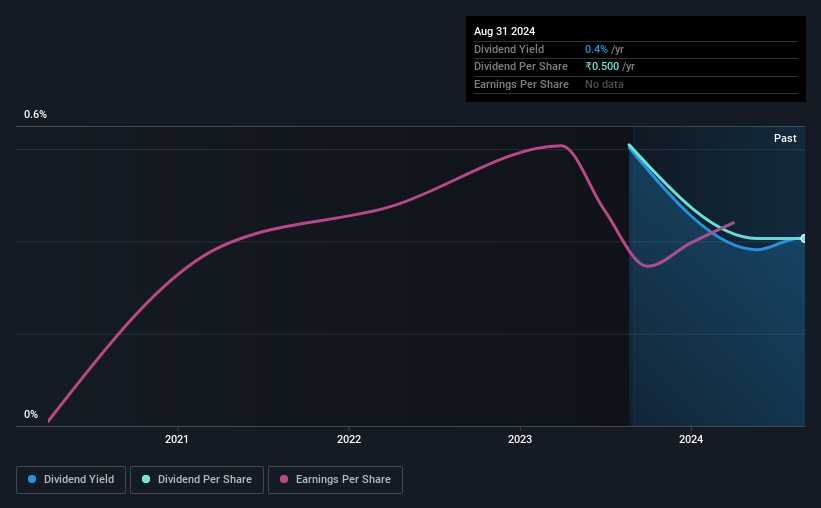This screenshot has width=821, height=508.
Task: Click the 0.4% dividend yield value
Action: click(x=596, y=49)
